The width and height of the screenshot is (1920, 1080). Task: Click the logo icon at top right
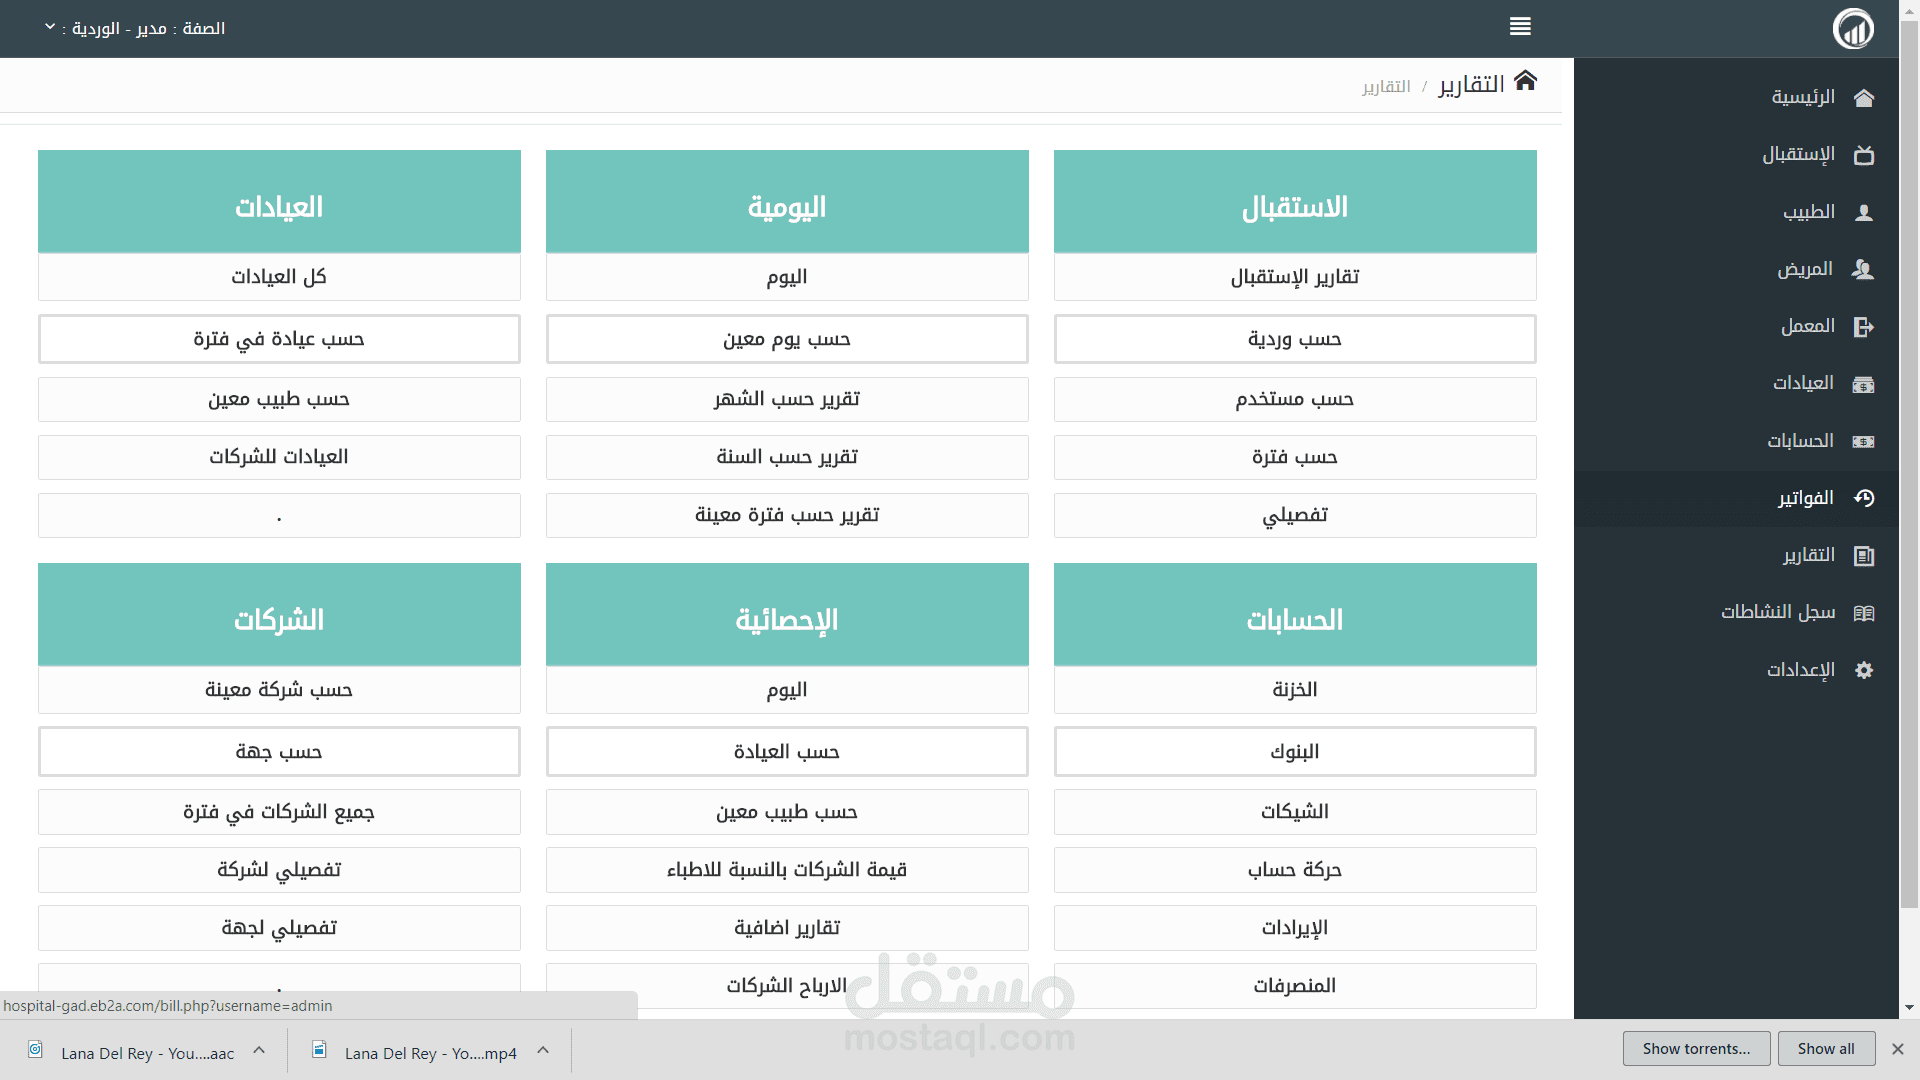pos(1853,28)
